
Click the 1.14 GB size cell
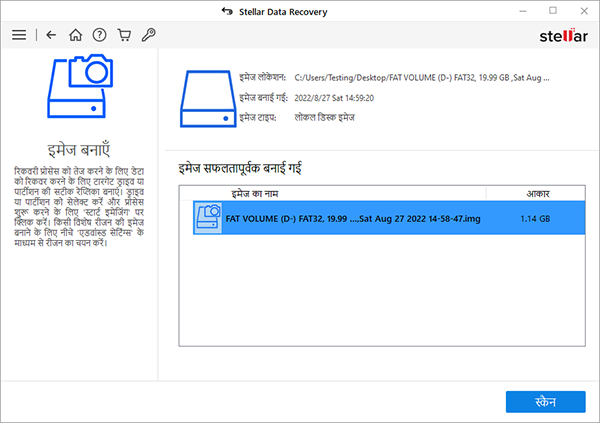pyautogui.click(x=535, y=219)
